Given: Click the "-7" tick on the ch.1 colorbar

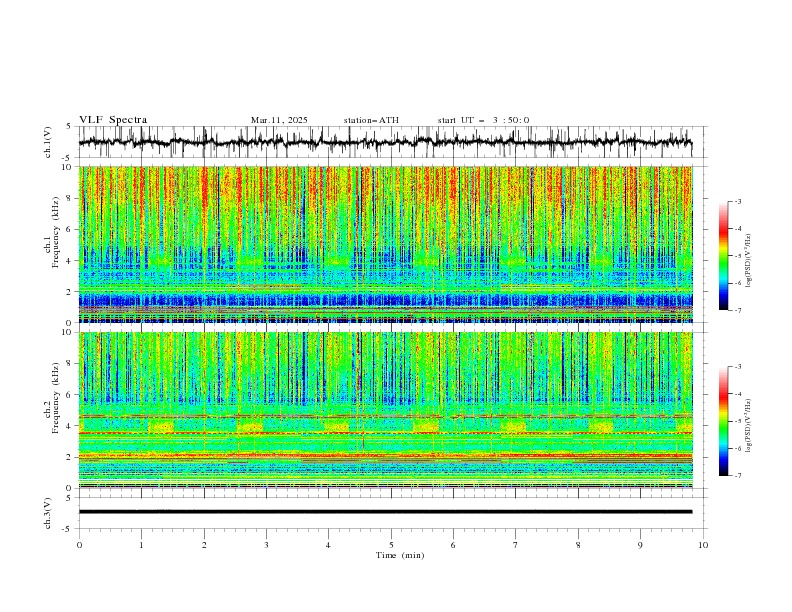Looking at the screenshot, I should point(738,311).
